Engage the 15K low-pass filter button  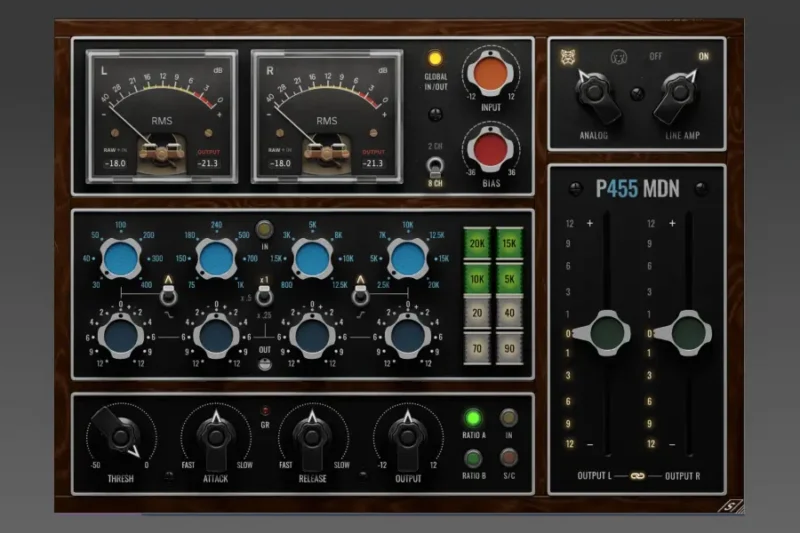(x=509, y=243)
